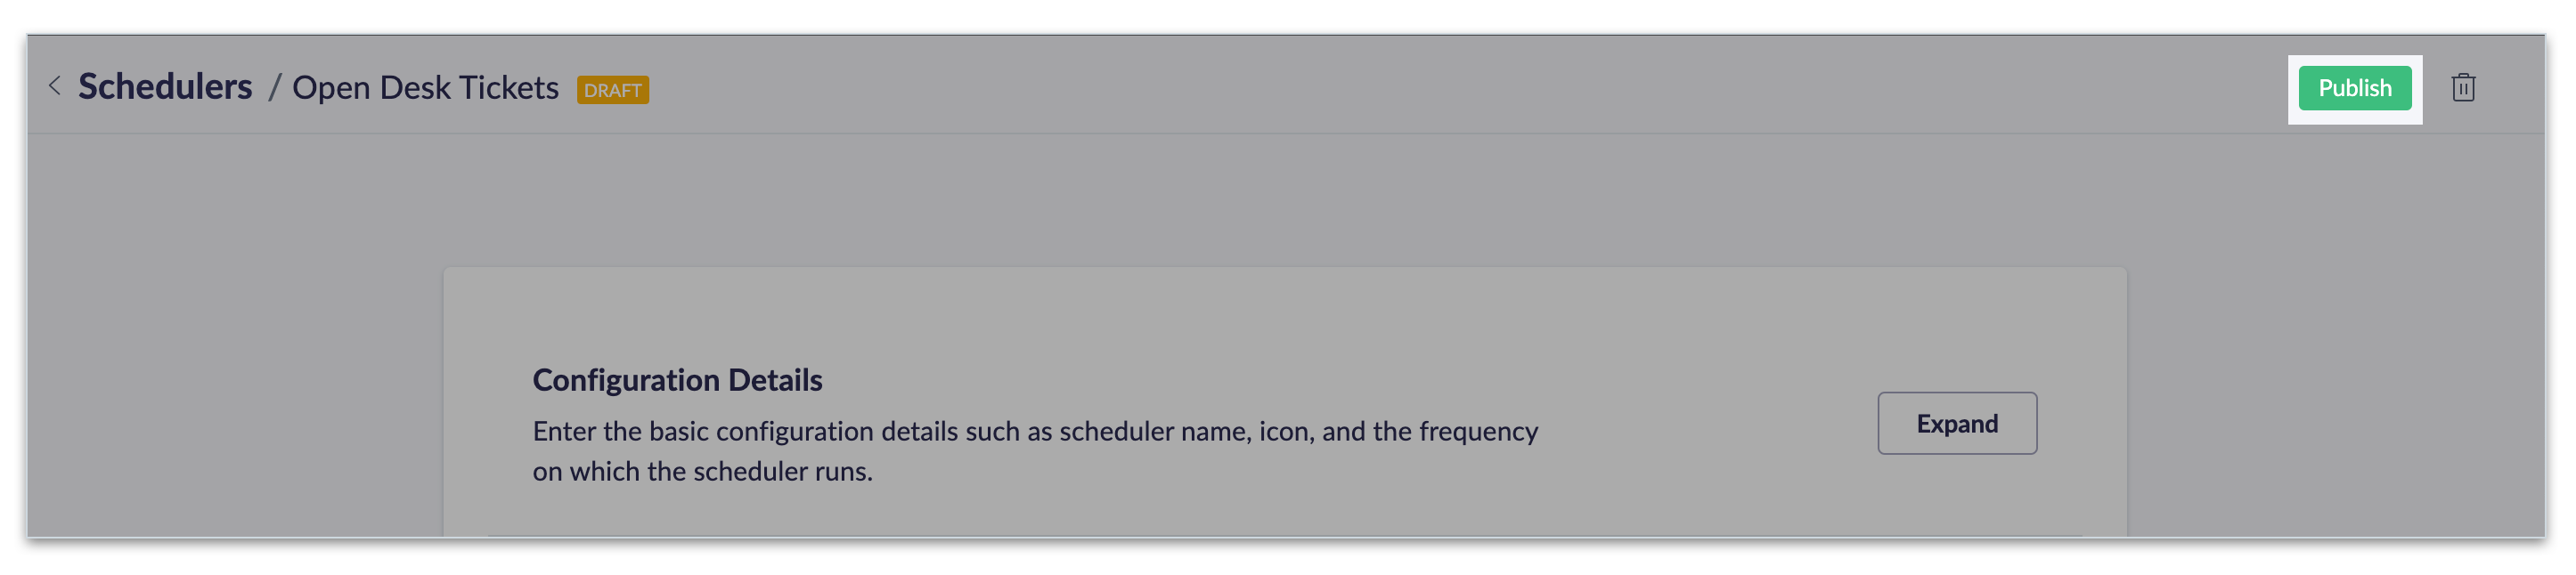This screenshot has width=2576, height=575.
Task: Select the Configuration Details heading
Action: [x=677, y=380]
